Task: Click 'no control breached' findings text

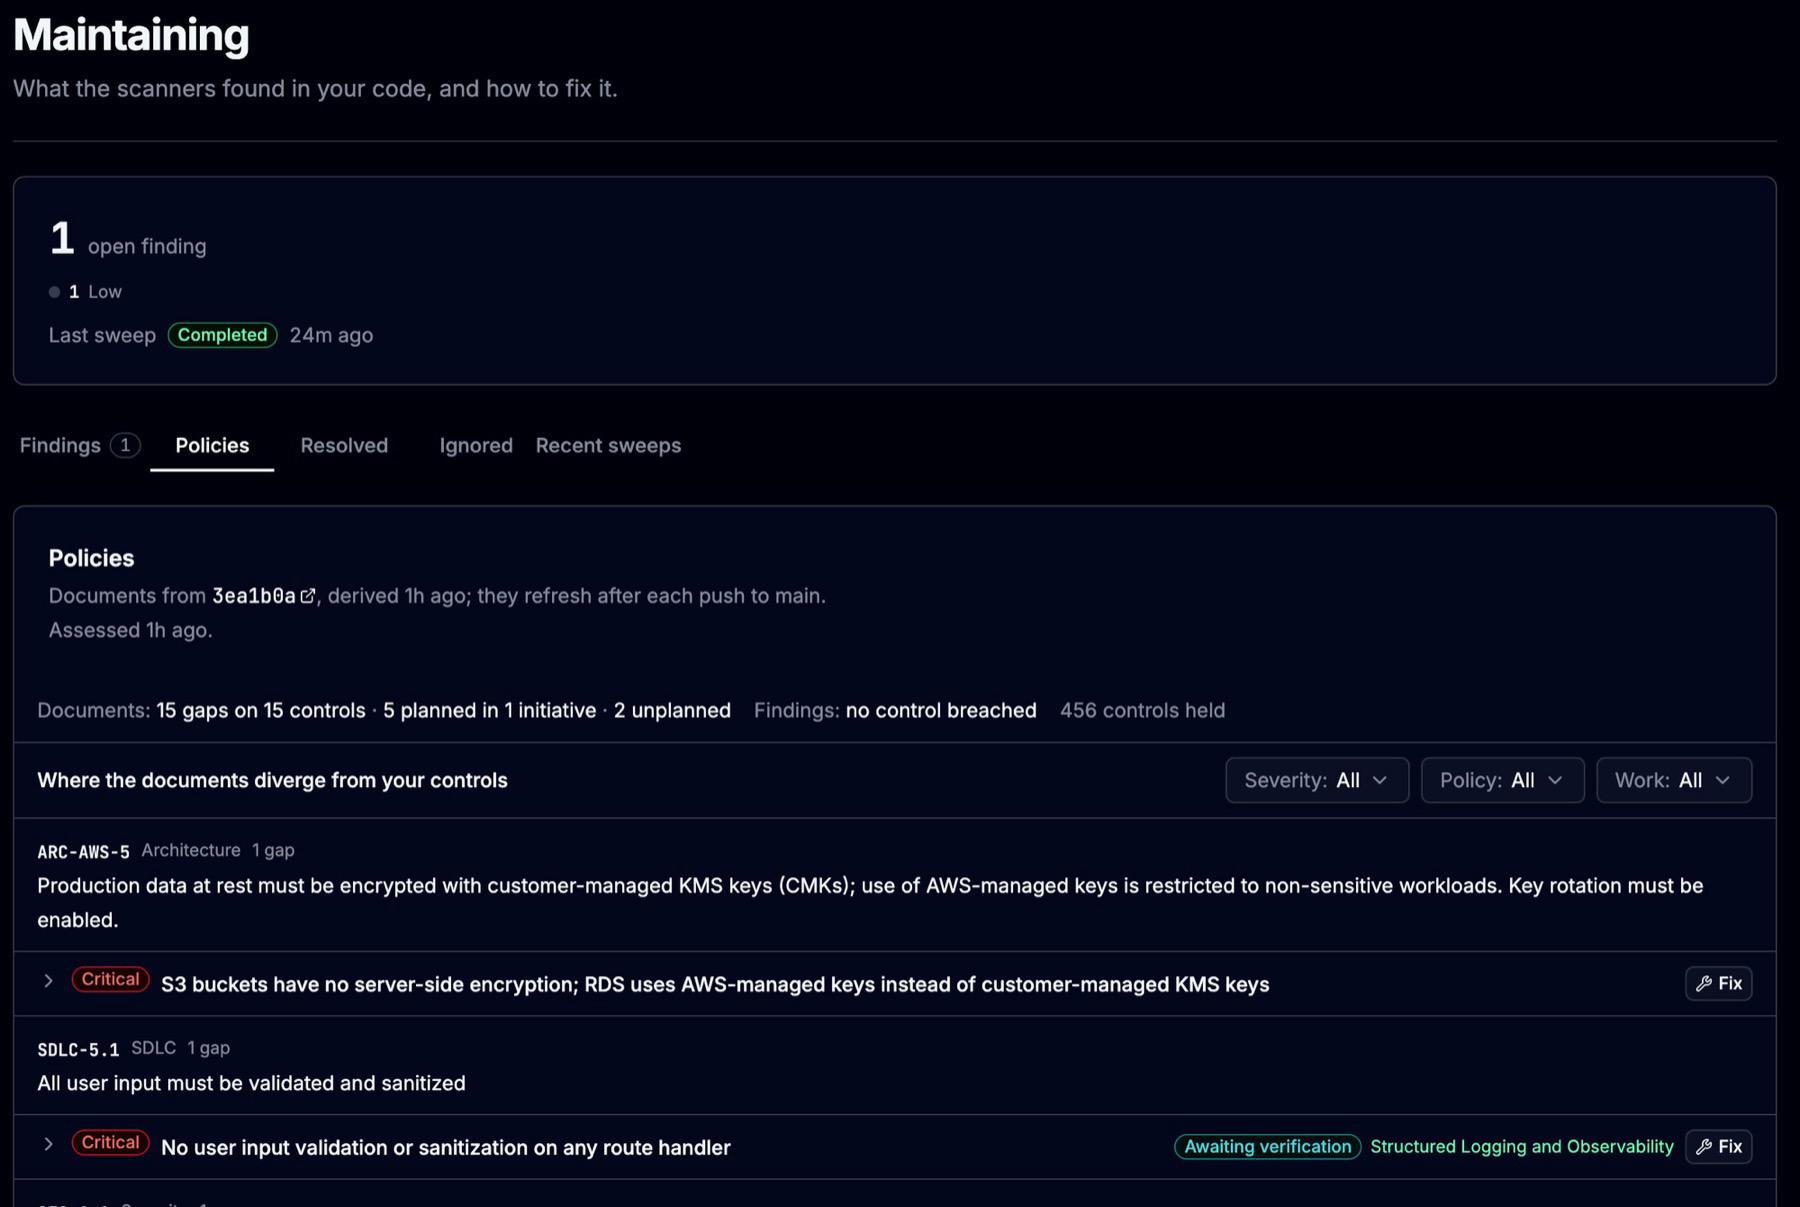Action: pyautogui.click(x=941, y=710)
